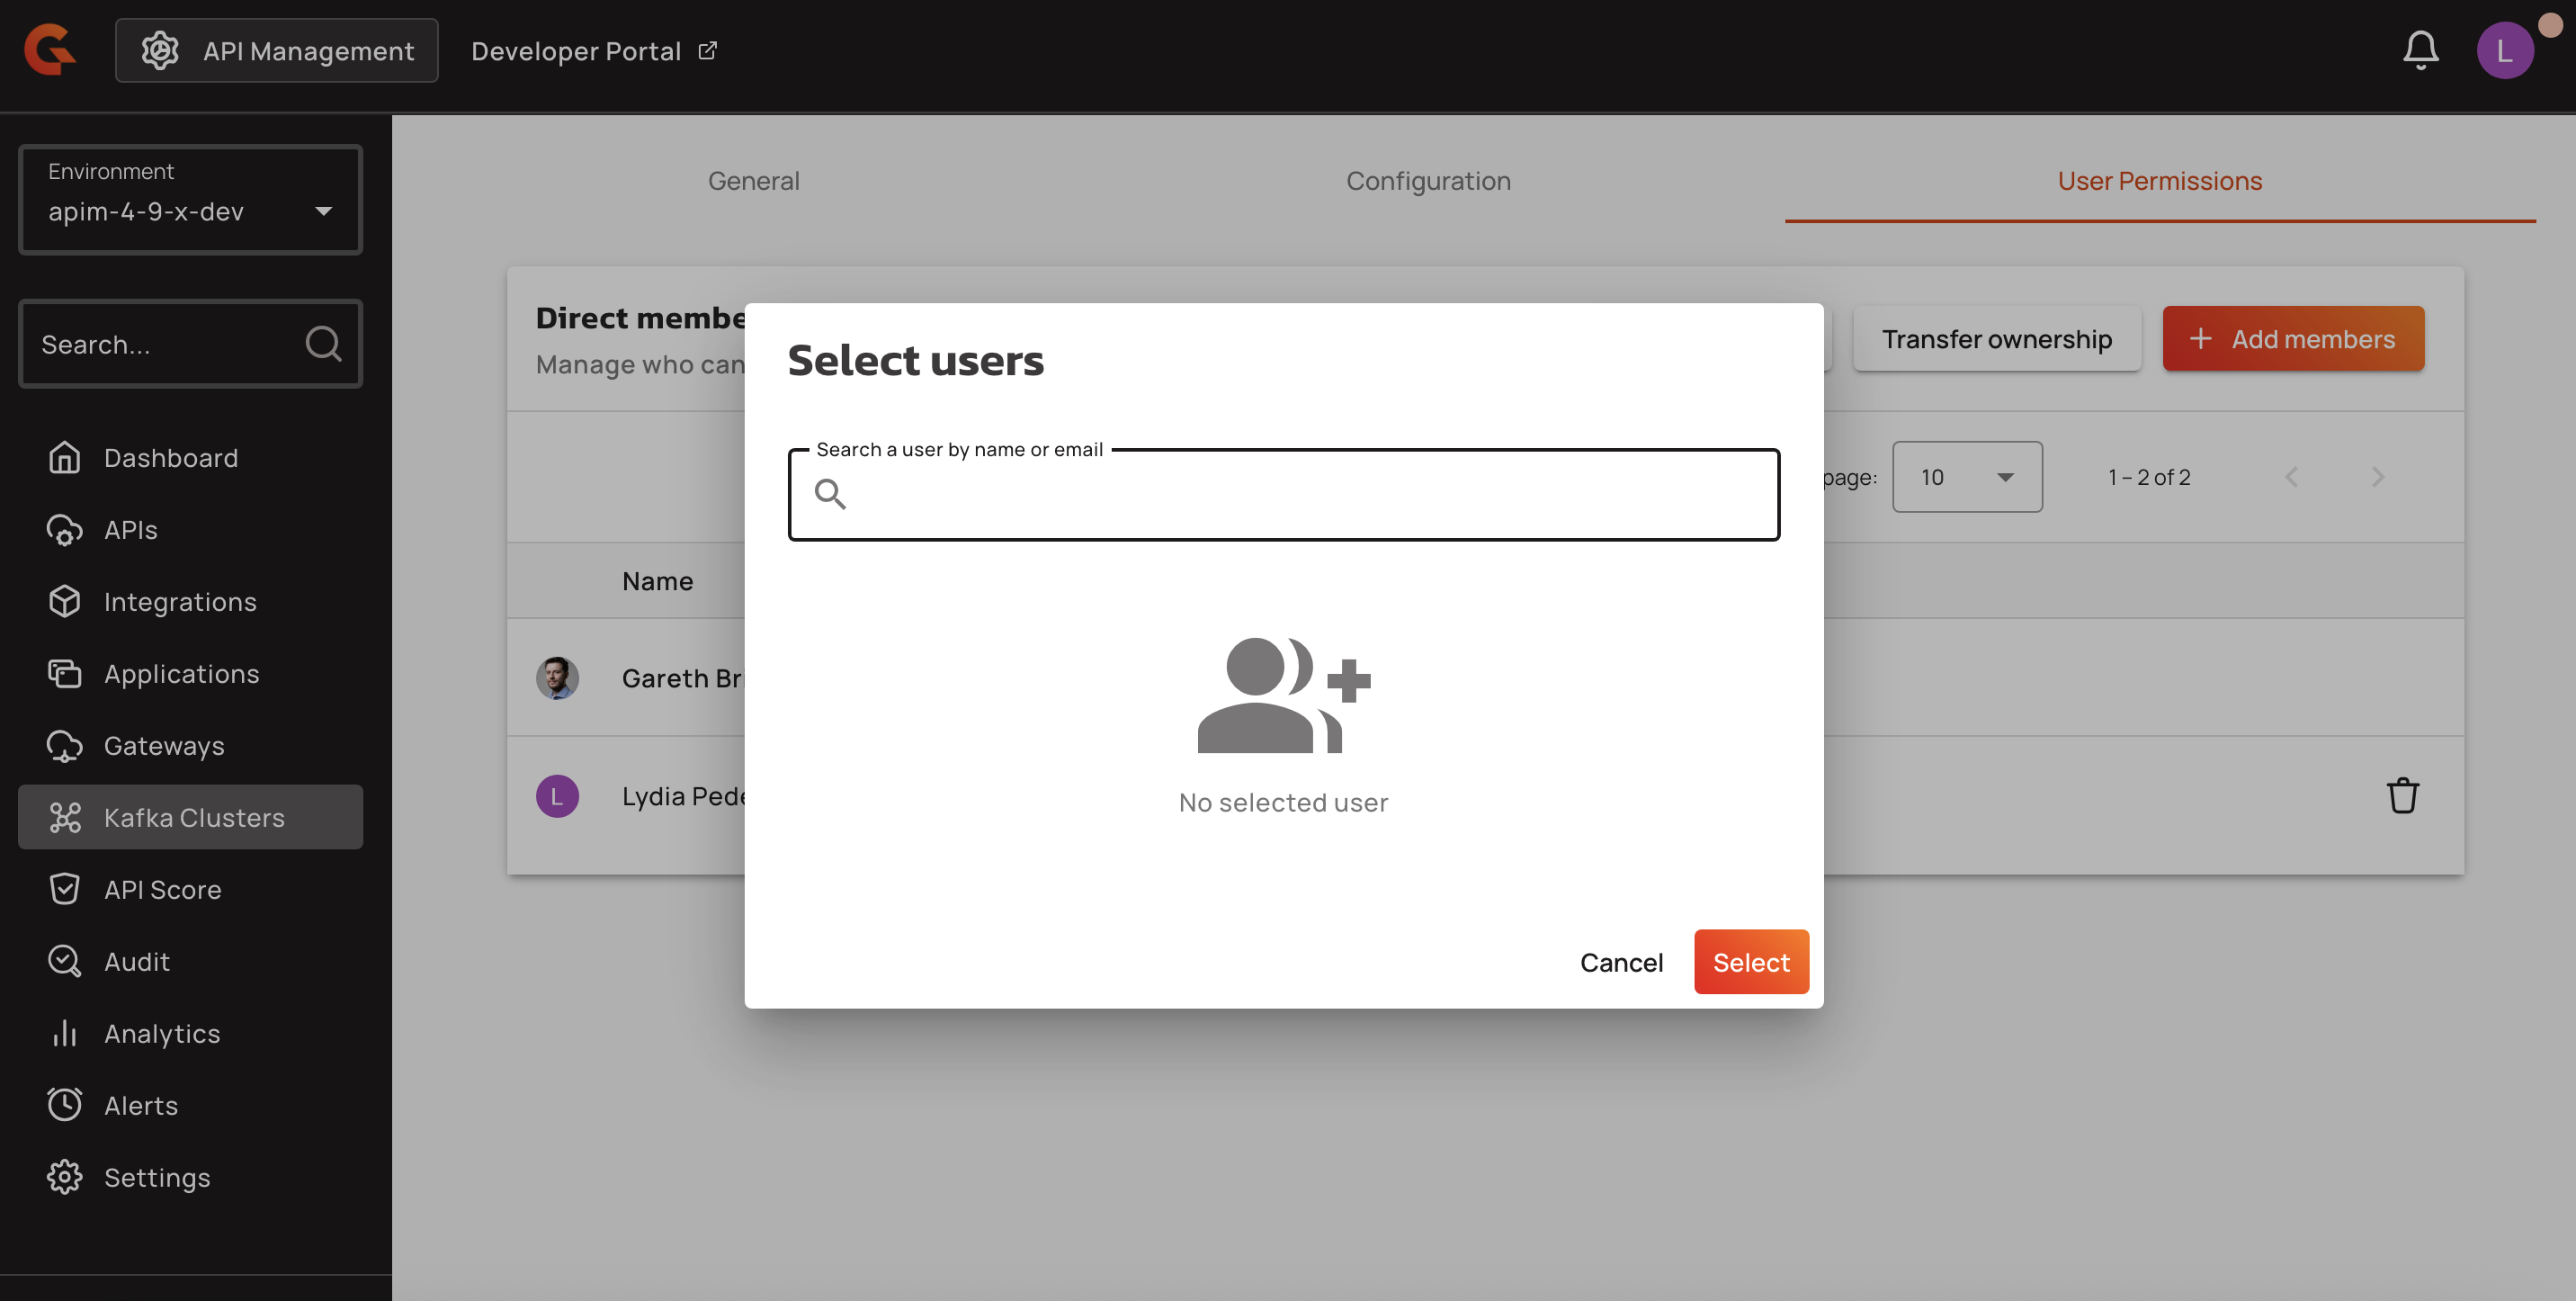Click the notifications bell icon

pos(2420,50)
